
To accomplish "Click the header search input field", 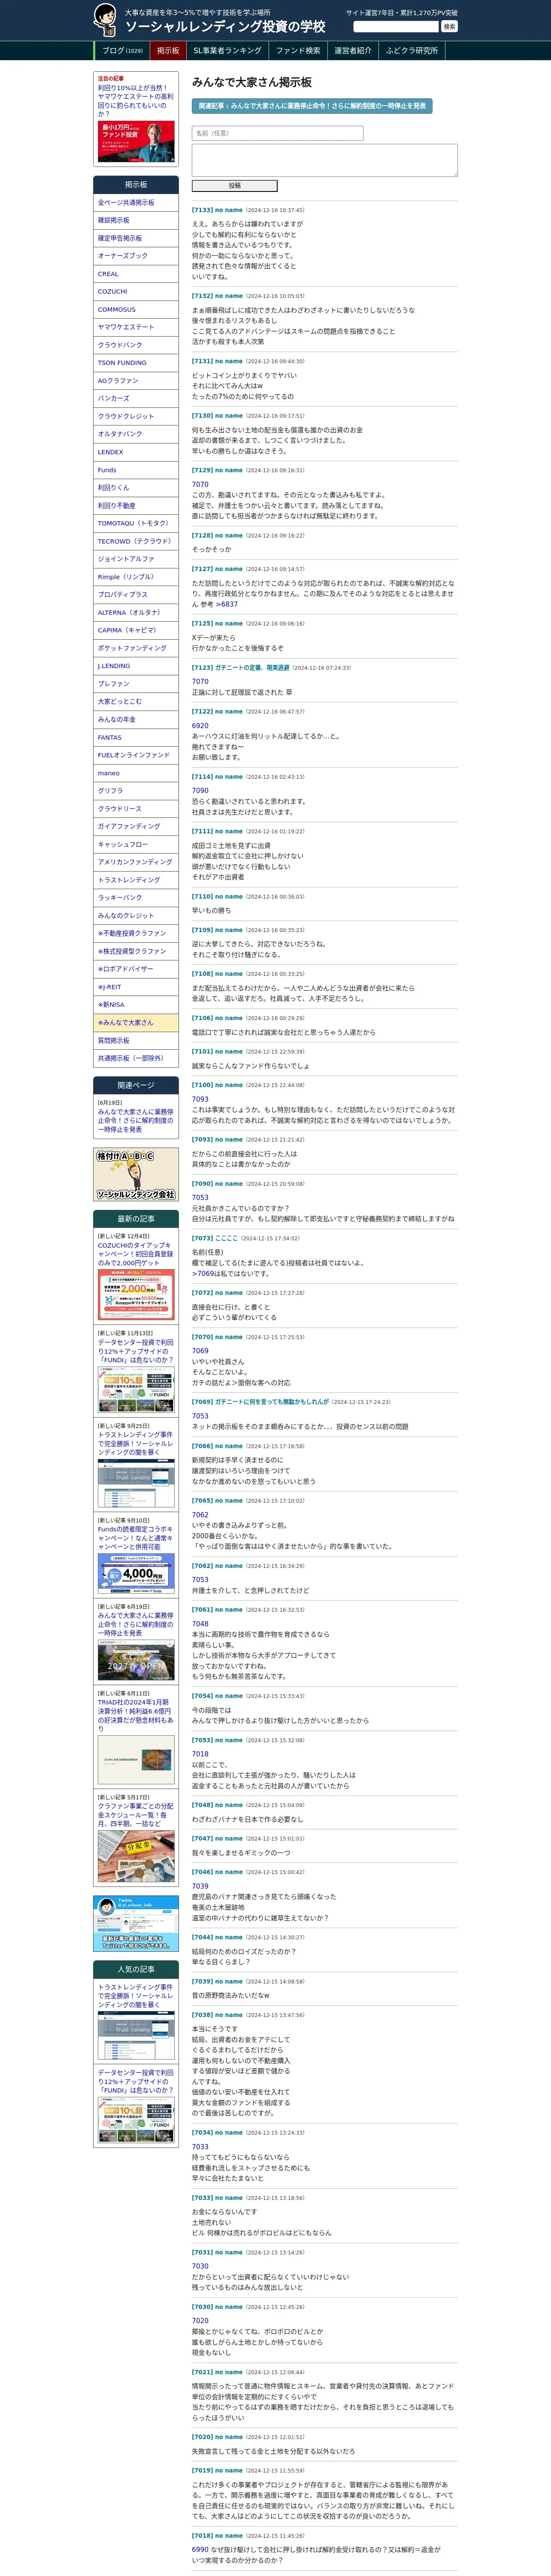I will [396, 27].
